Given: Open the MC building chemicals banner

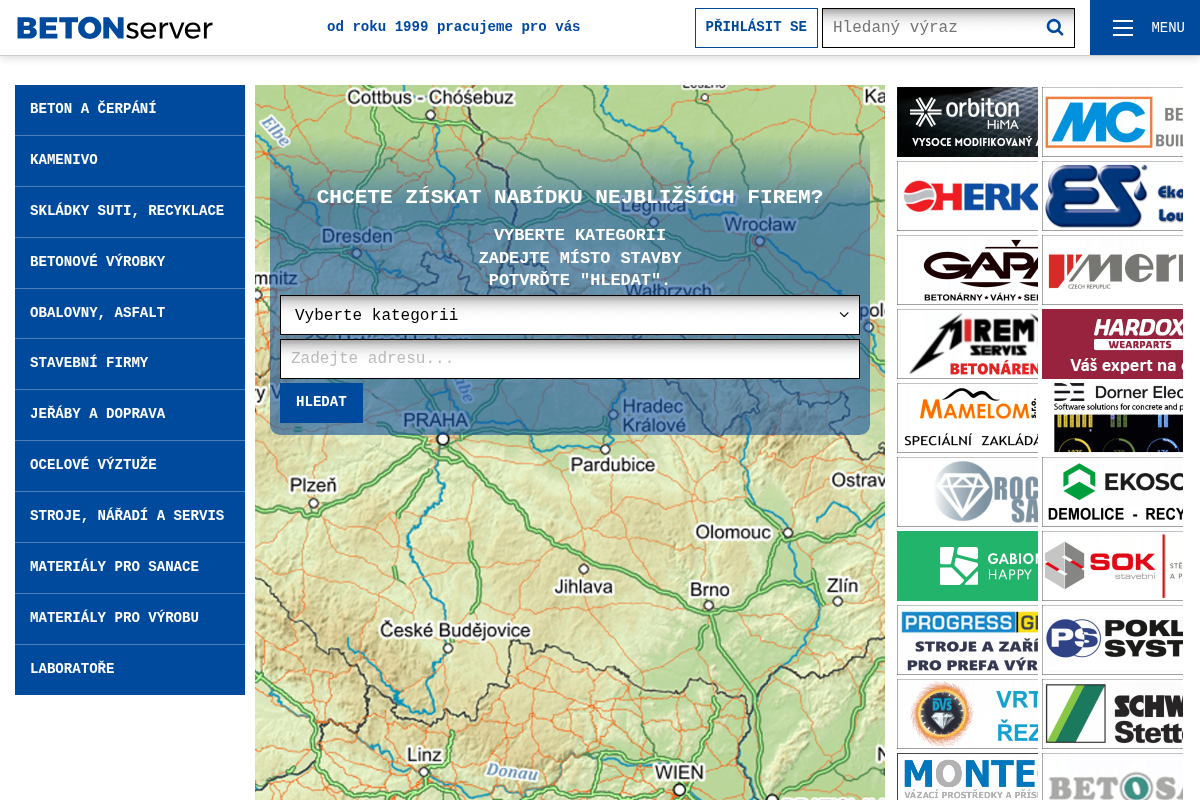Looking at the screenshot, I should point(1112,122).
